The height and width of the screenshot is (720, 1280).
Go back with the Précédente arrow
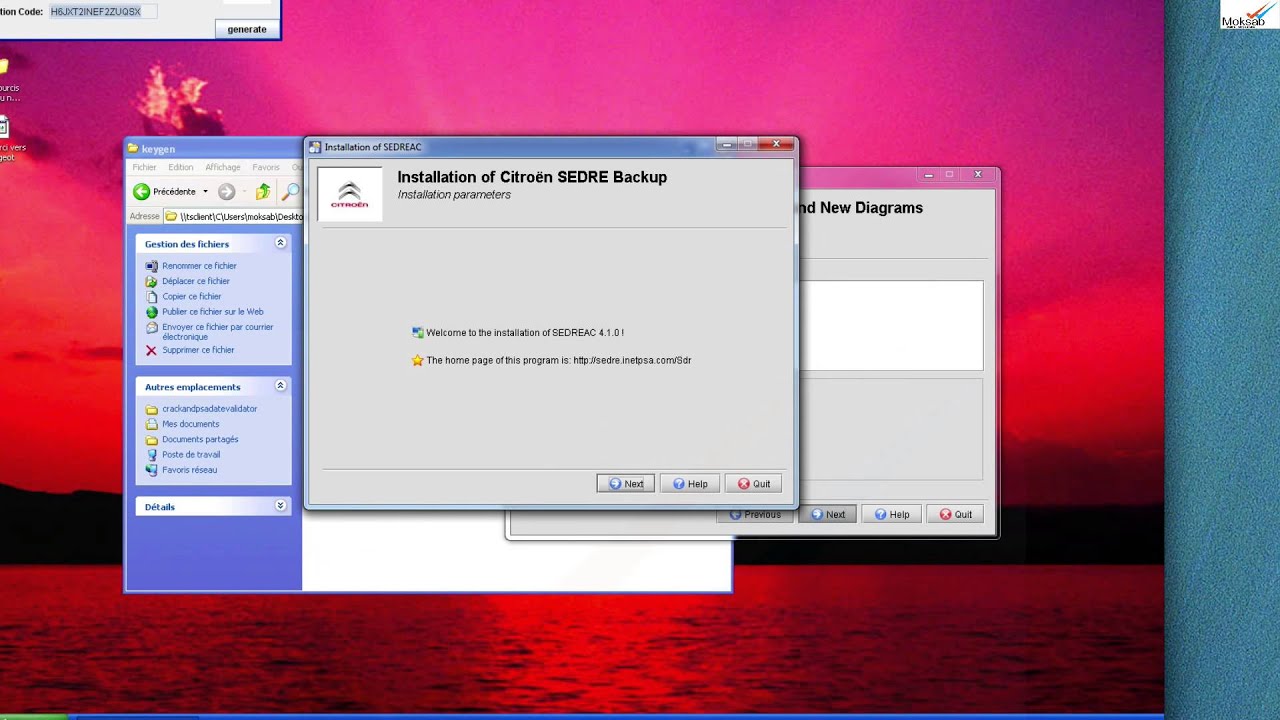pos(142,192)
